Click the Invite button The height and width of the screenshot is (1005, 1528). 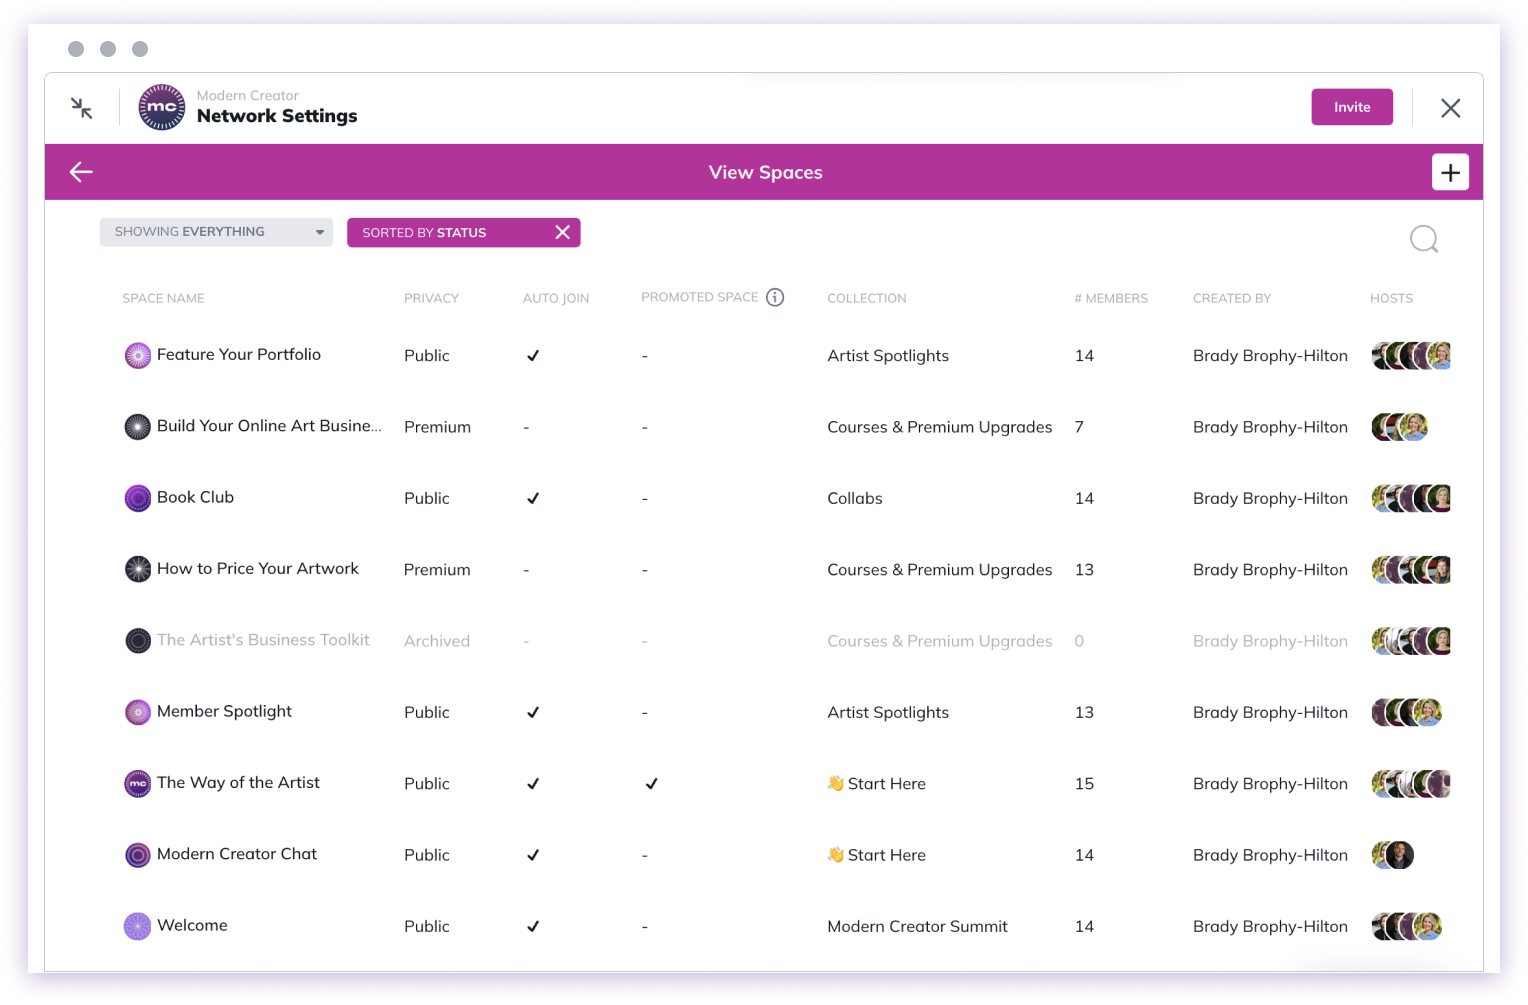click(x=1352, y=107)
